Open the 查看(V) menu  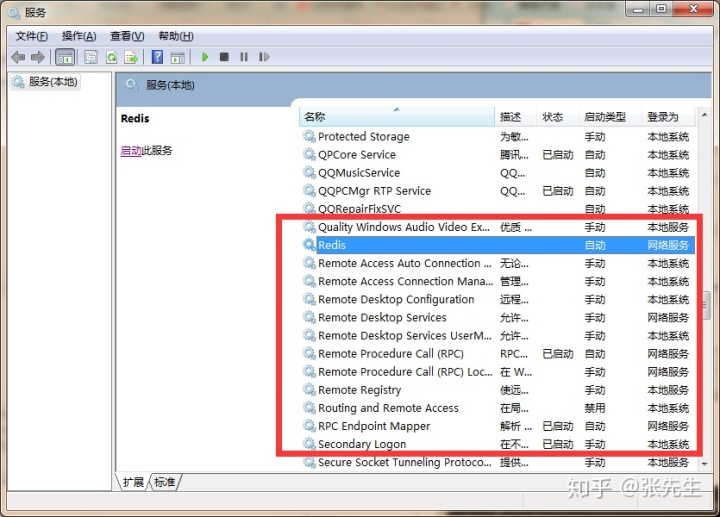[x=127, y=36]
